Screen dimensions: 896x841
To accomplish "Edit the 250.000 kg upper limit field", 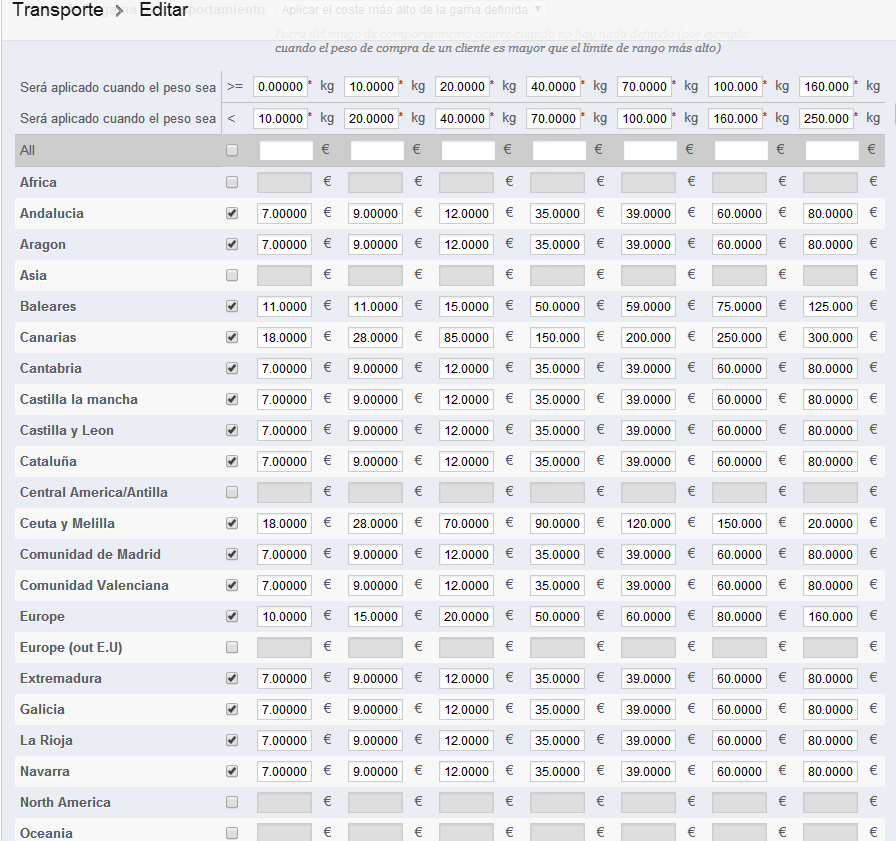I will (826, 119).
